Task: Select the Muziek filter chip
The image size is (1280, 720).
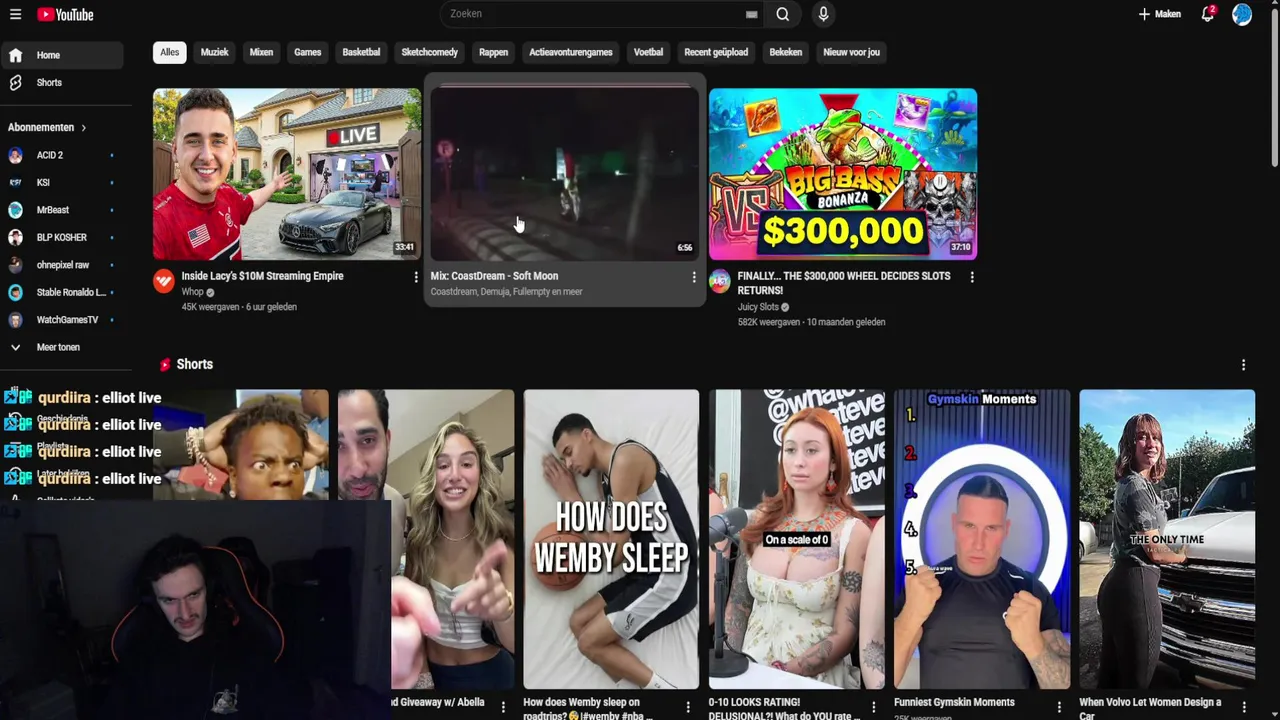Action: (x=214, y=52)
